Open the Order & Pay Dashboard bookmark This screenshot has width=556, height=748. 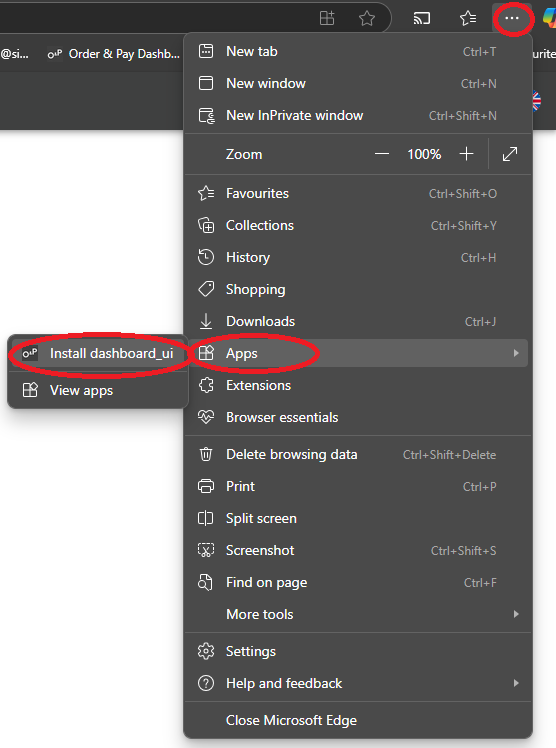pyautogui.click(x=114, y=54)
